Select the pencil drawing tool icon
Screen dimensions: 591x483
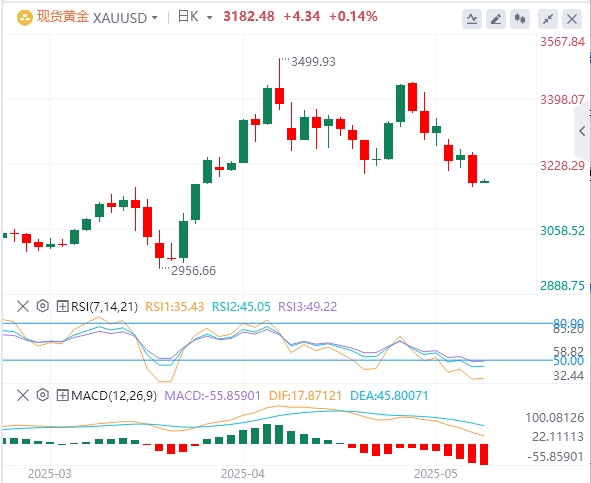(x=496, y=19)
